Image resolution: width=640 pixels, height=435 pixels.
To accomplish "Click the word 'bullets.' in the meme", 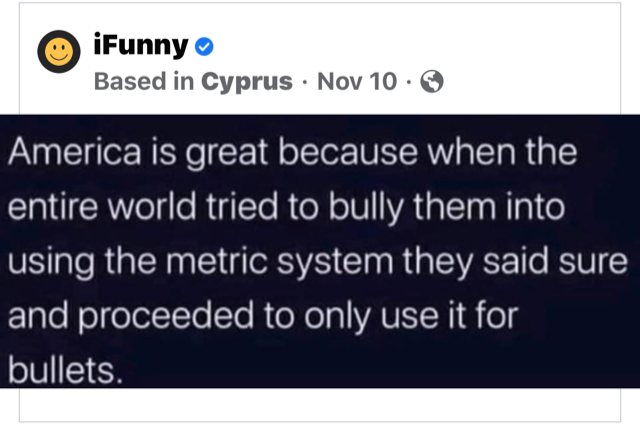I will point(65,370).
